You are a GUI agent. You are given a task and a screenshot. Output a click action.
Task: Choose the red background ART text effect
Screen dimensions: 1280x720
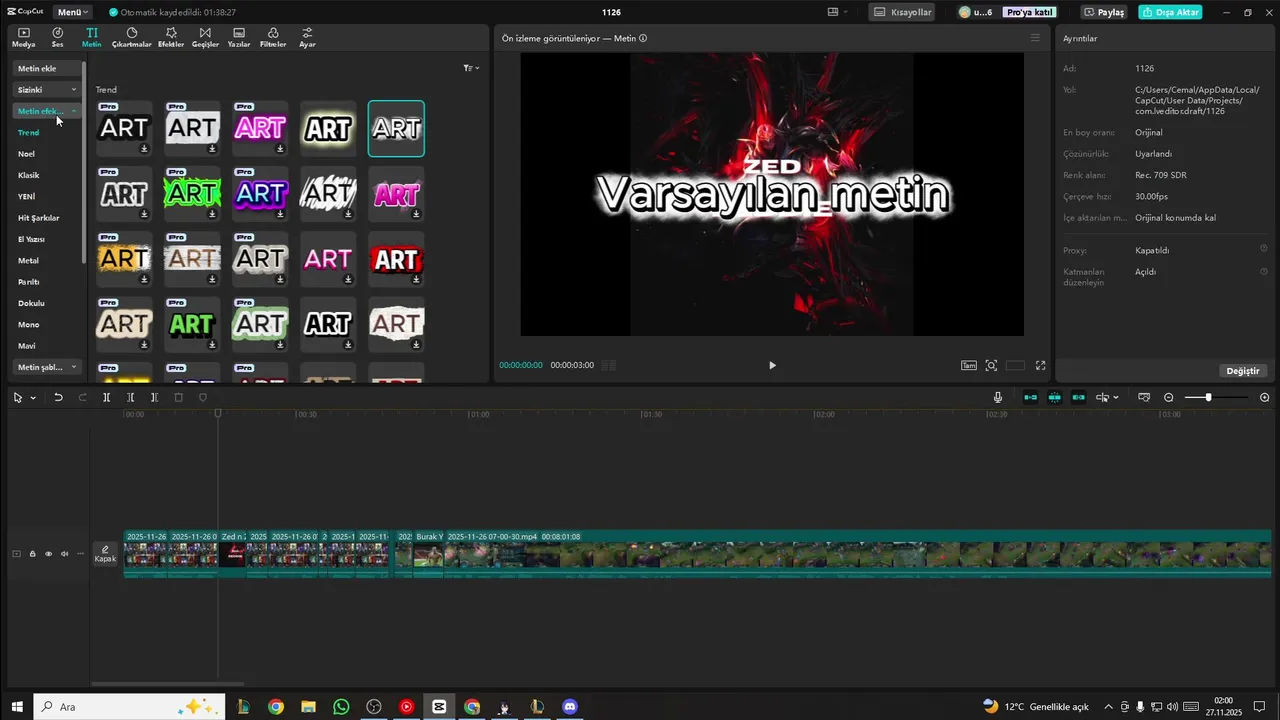[396, 259]
